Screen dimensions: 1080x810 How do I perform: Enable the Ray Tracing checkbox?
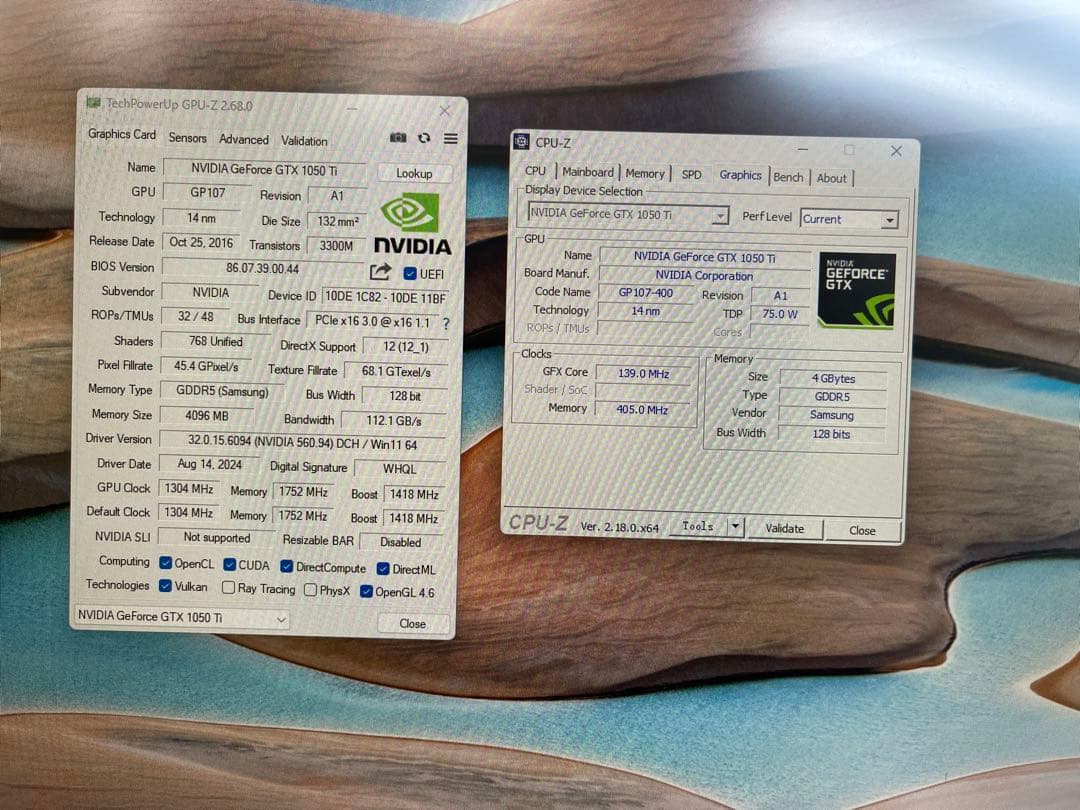229,589
